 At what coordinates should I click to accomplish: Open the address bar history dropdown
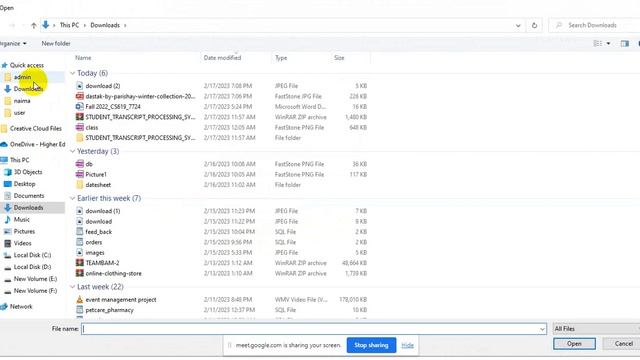coord(518,25)
